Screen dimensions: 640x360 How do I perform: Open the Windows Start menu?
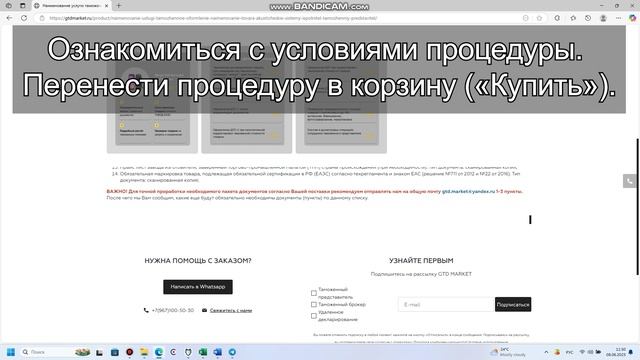(11, 352)
